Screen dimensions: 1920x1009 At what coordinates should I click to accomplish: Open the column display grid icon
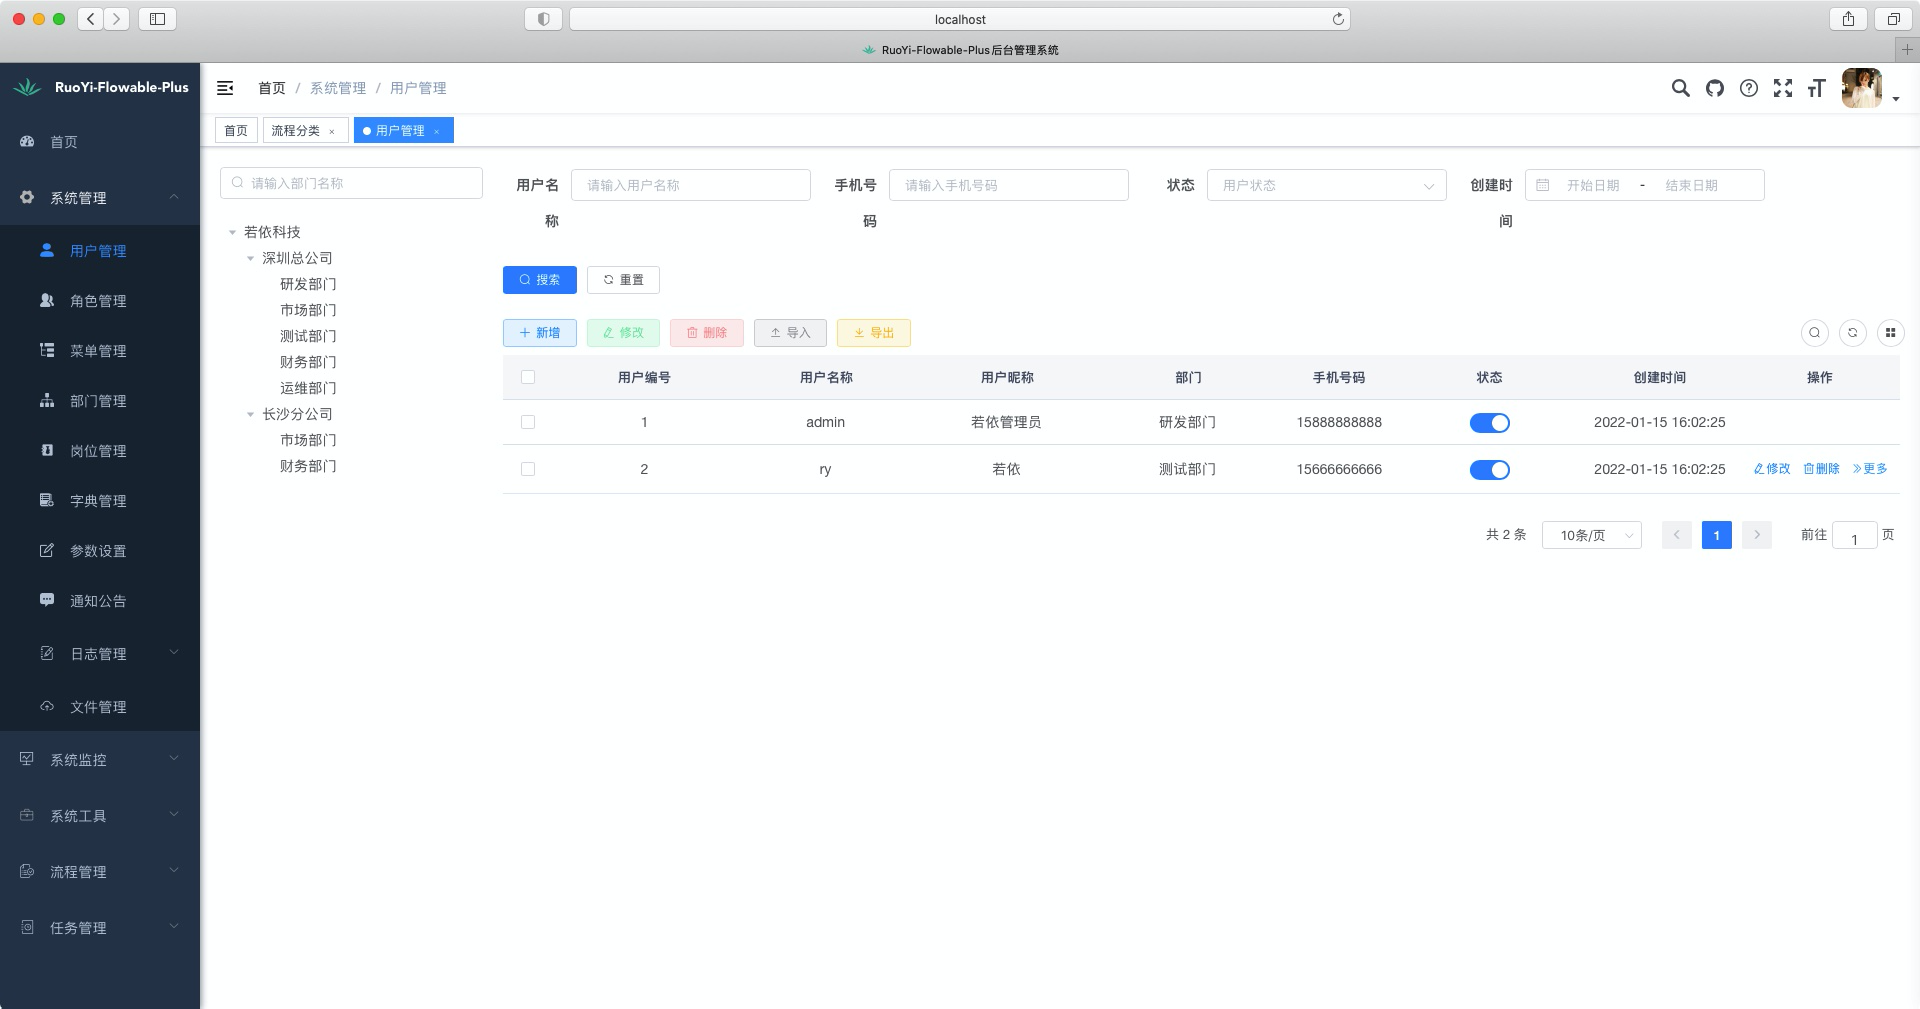click(1890, 333)
